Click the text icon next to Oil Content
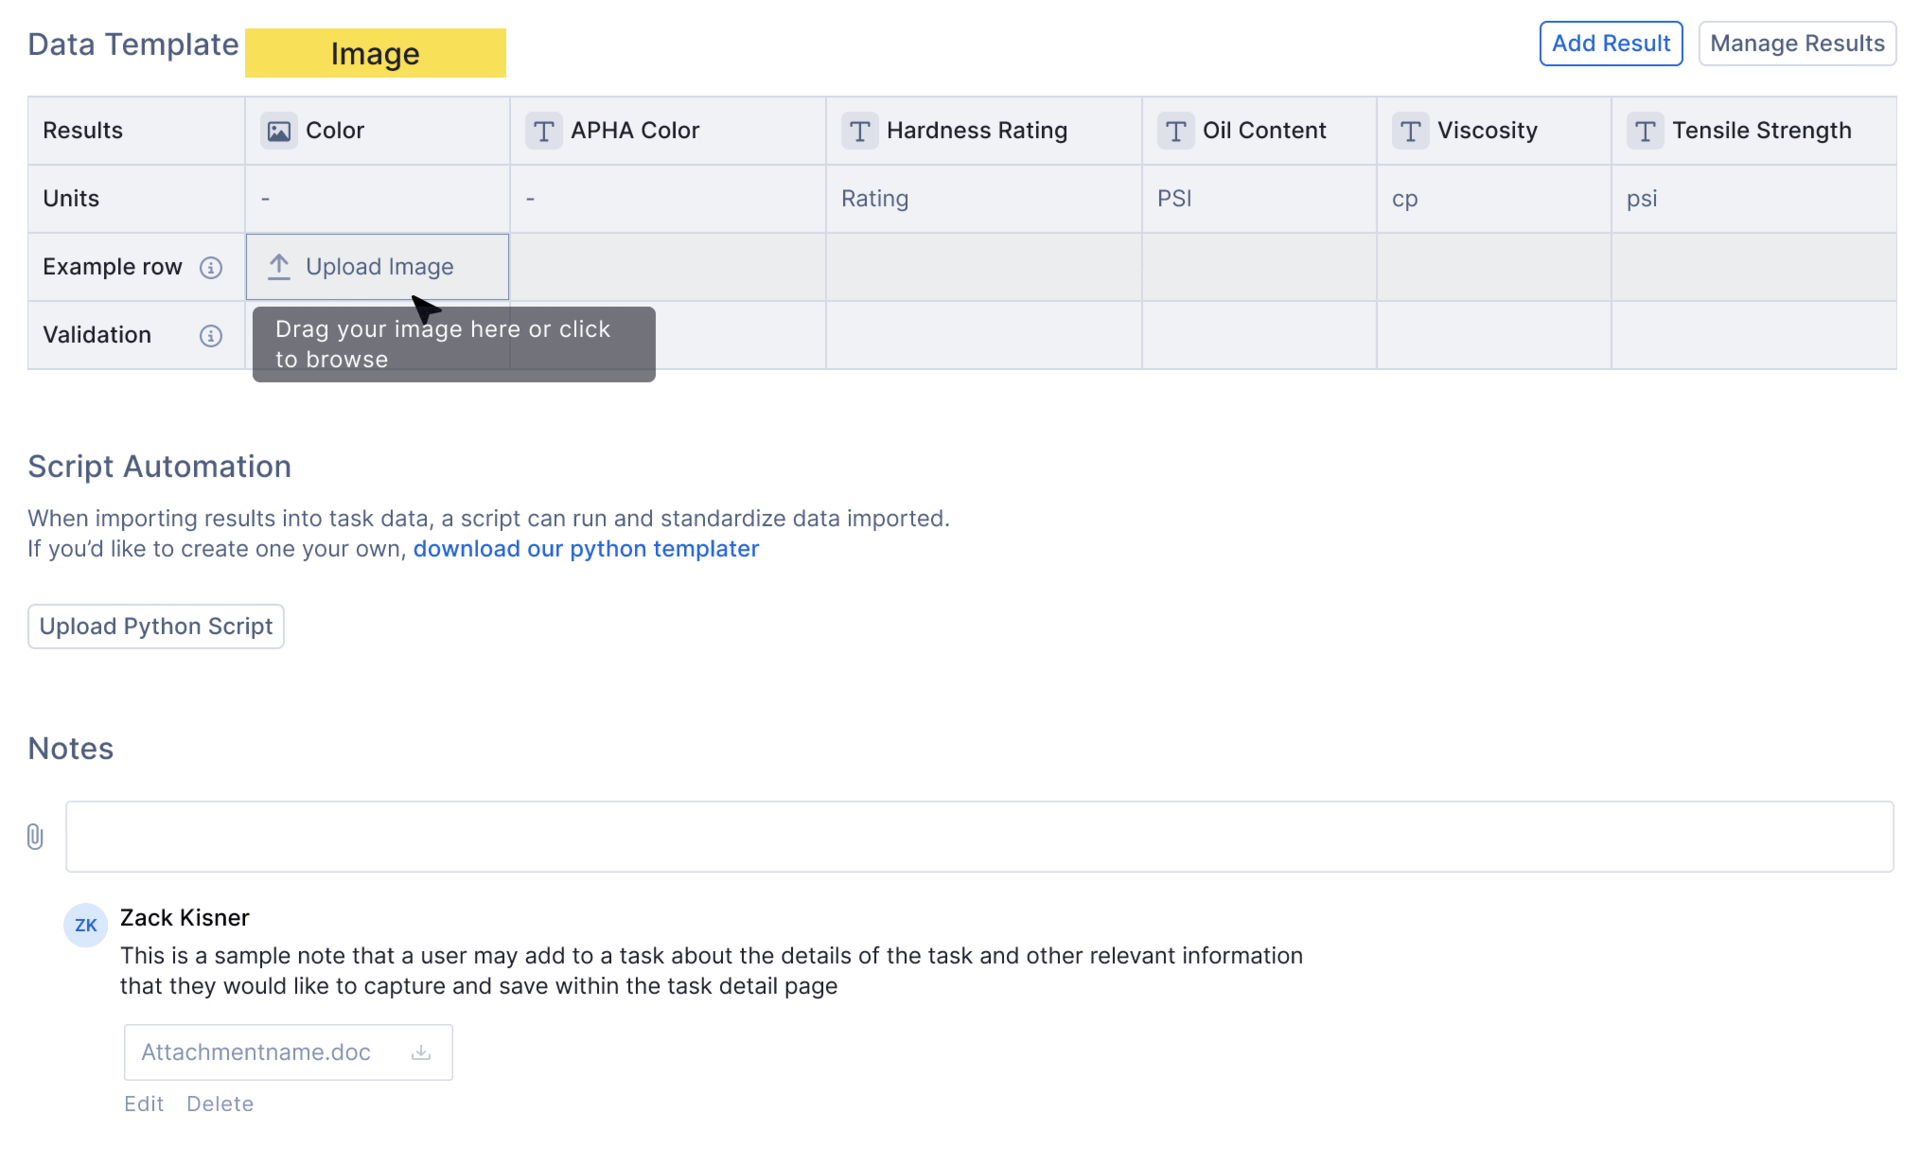This screenshot has height=1165, width=1920. pos(1175,131)
